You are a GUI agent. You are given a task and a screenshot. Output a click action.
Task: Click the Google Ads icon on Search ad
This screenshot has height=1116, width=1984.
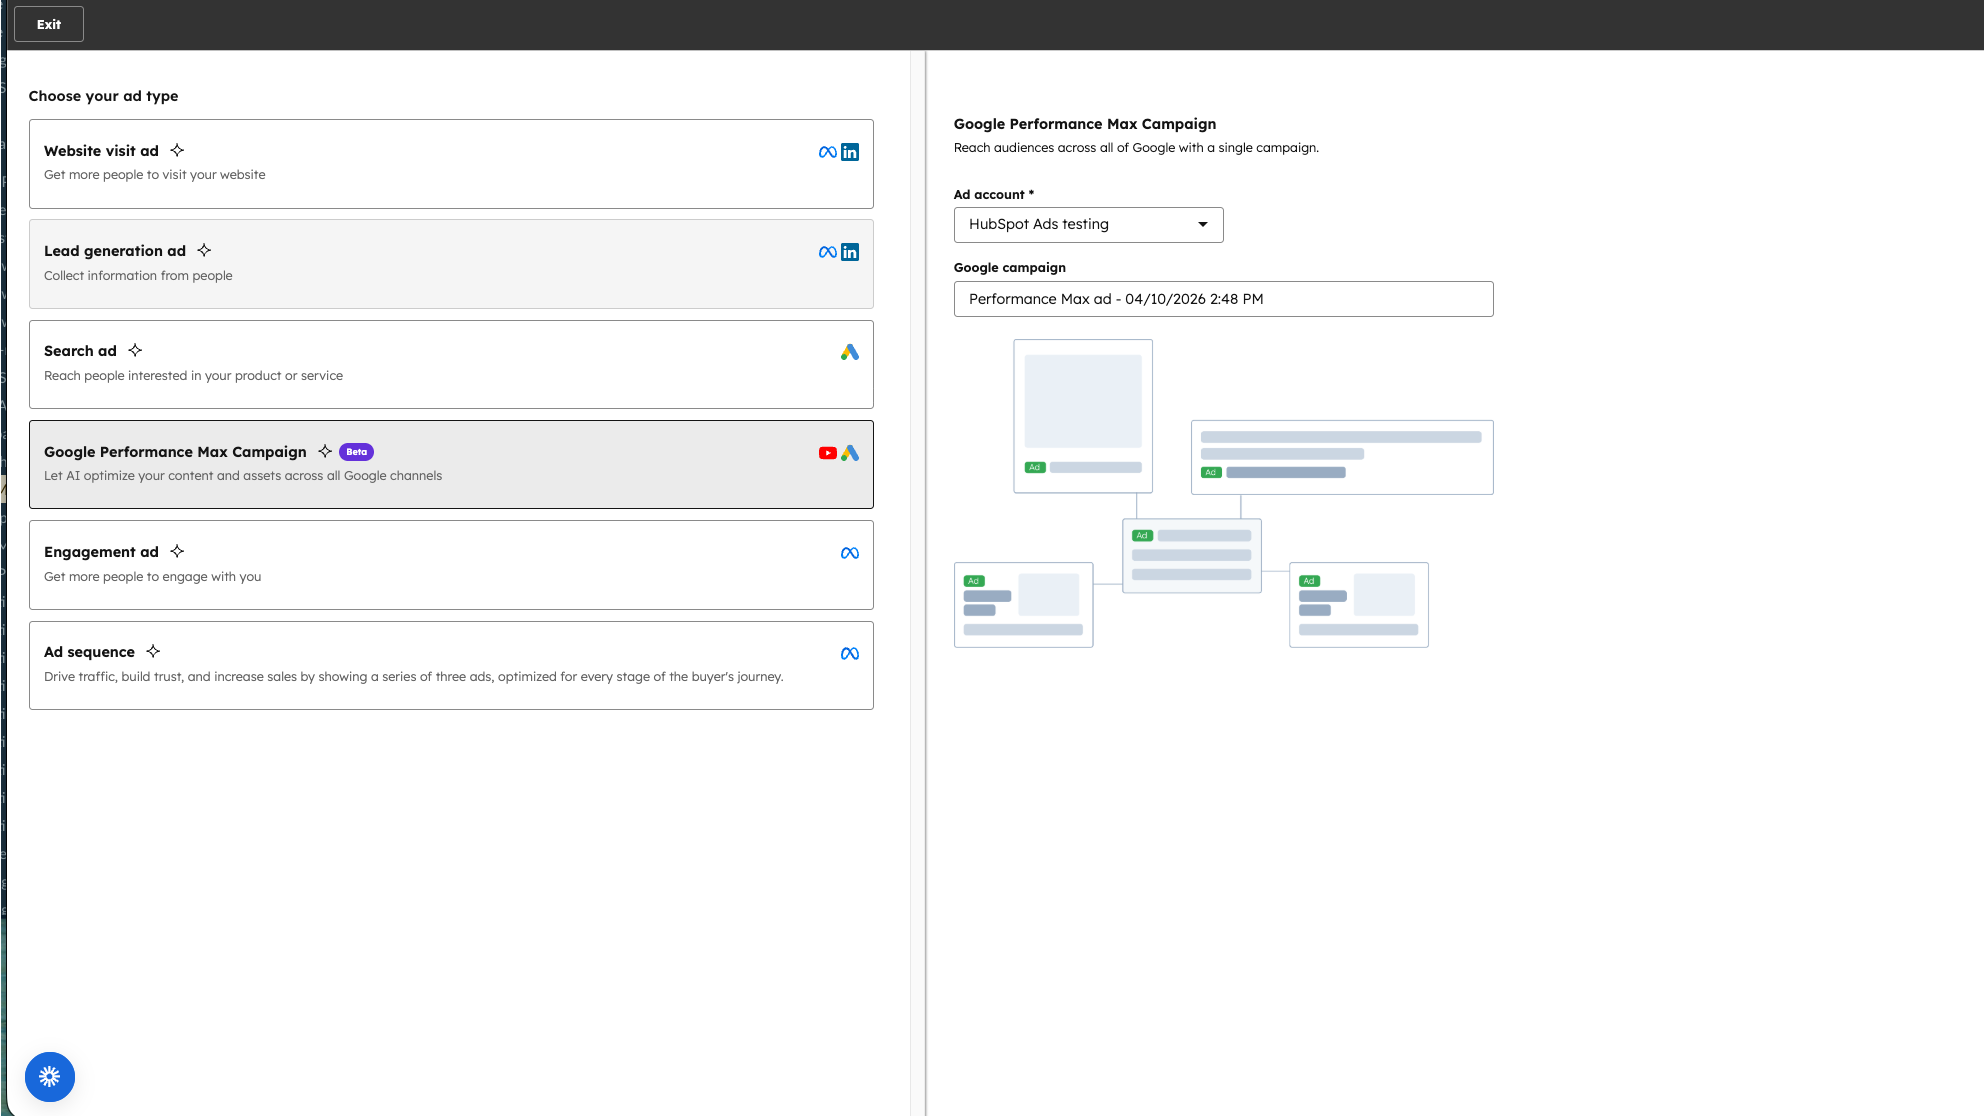[849, 352]
